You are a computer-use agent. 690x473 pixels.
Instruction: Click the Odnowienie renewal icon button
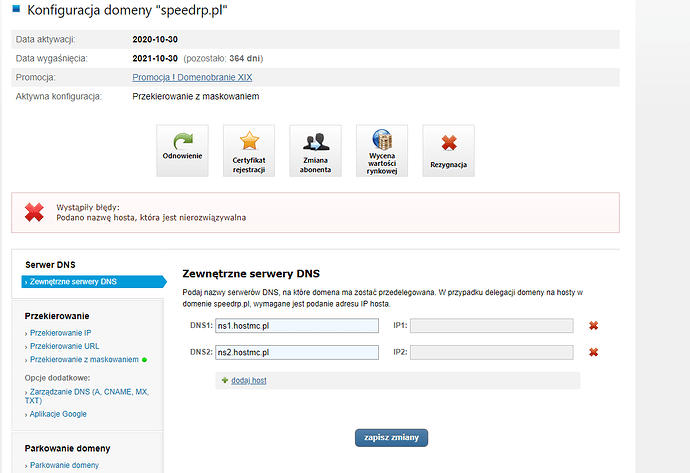pyautogui.click(x=182, y=150)
